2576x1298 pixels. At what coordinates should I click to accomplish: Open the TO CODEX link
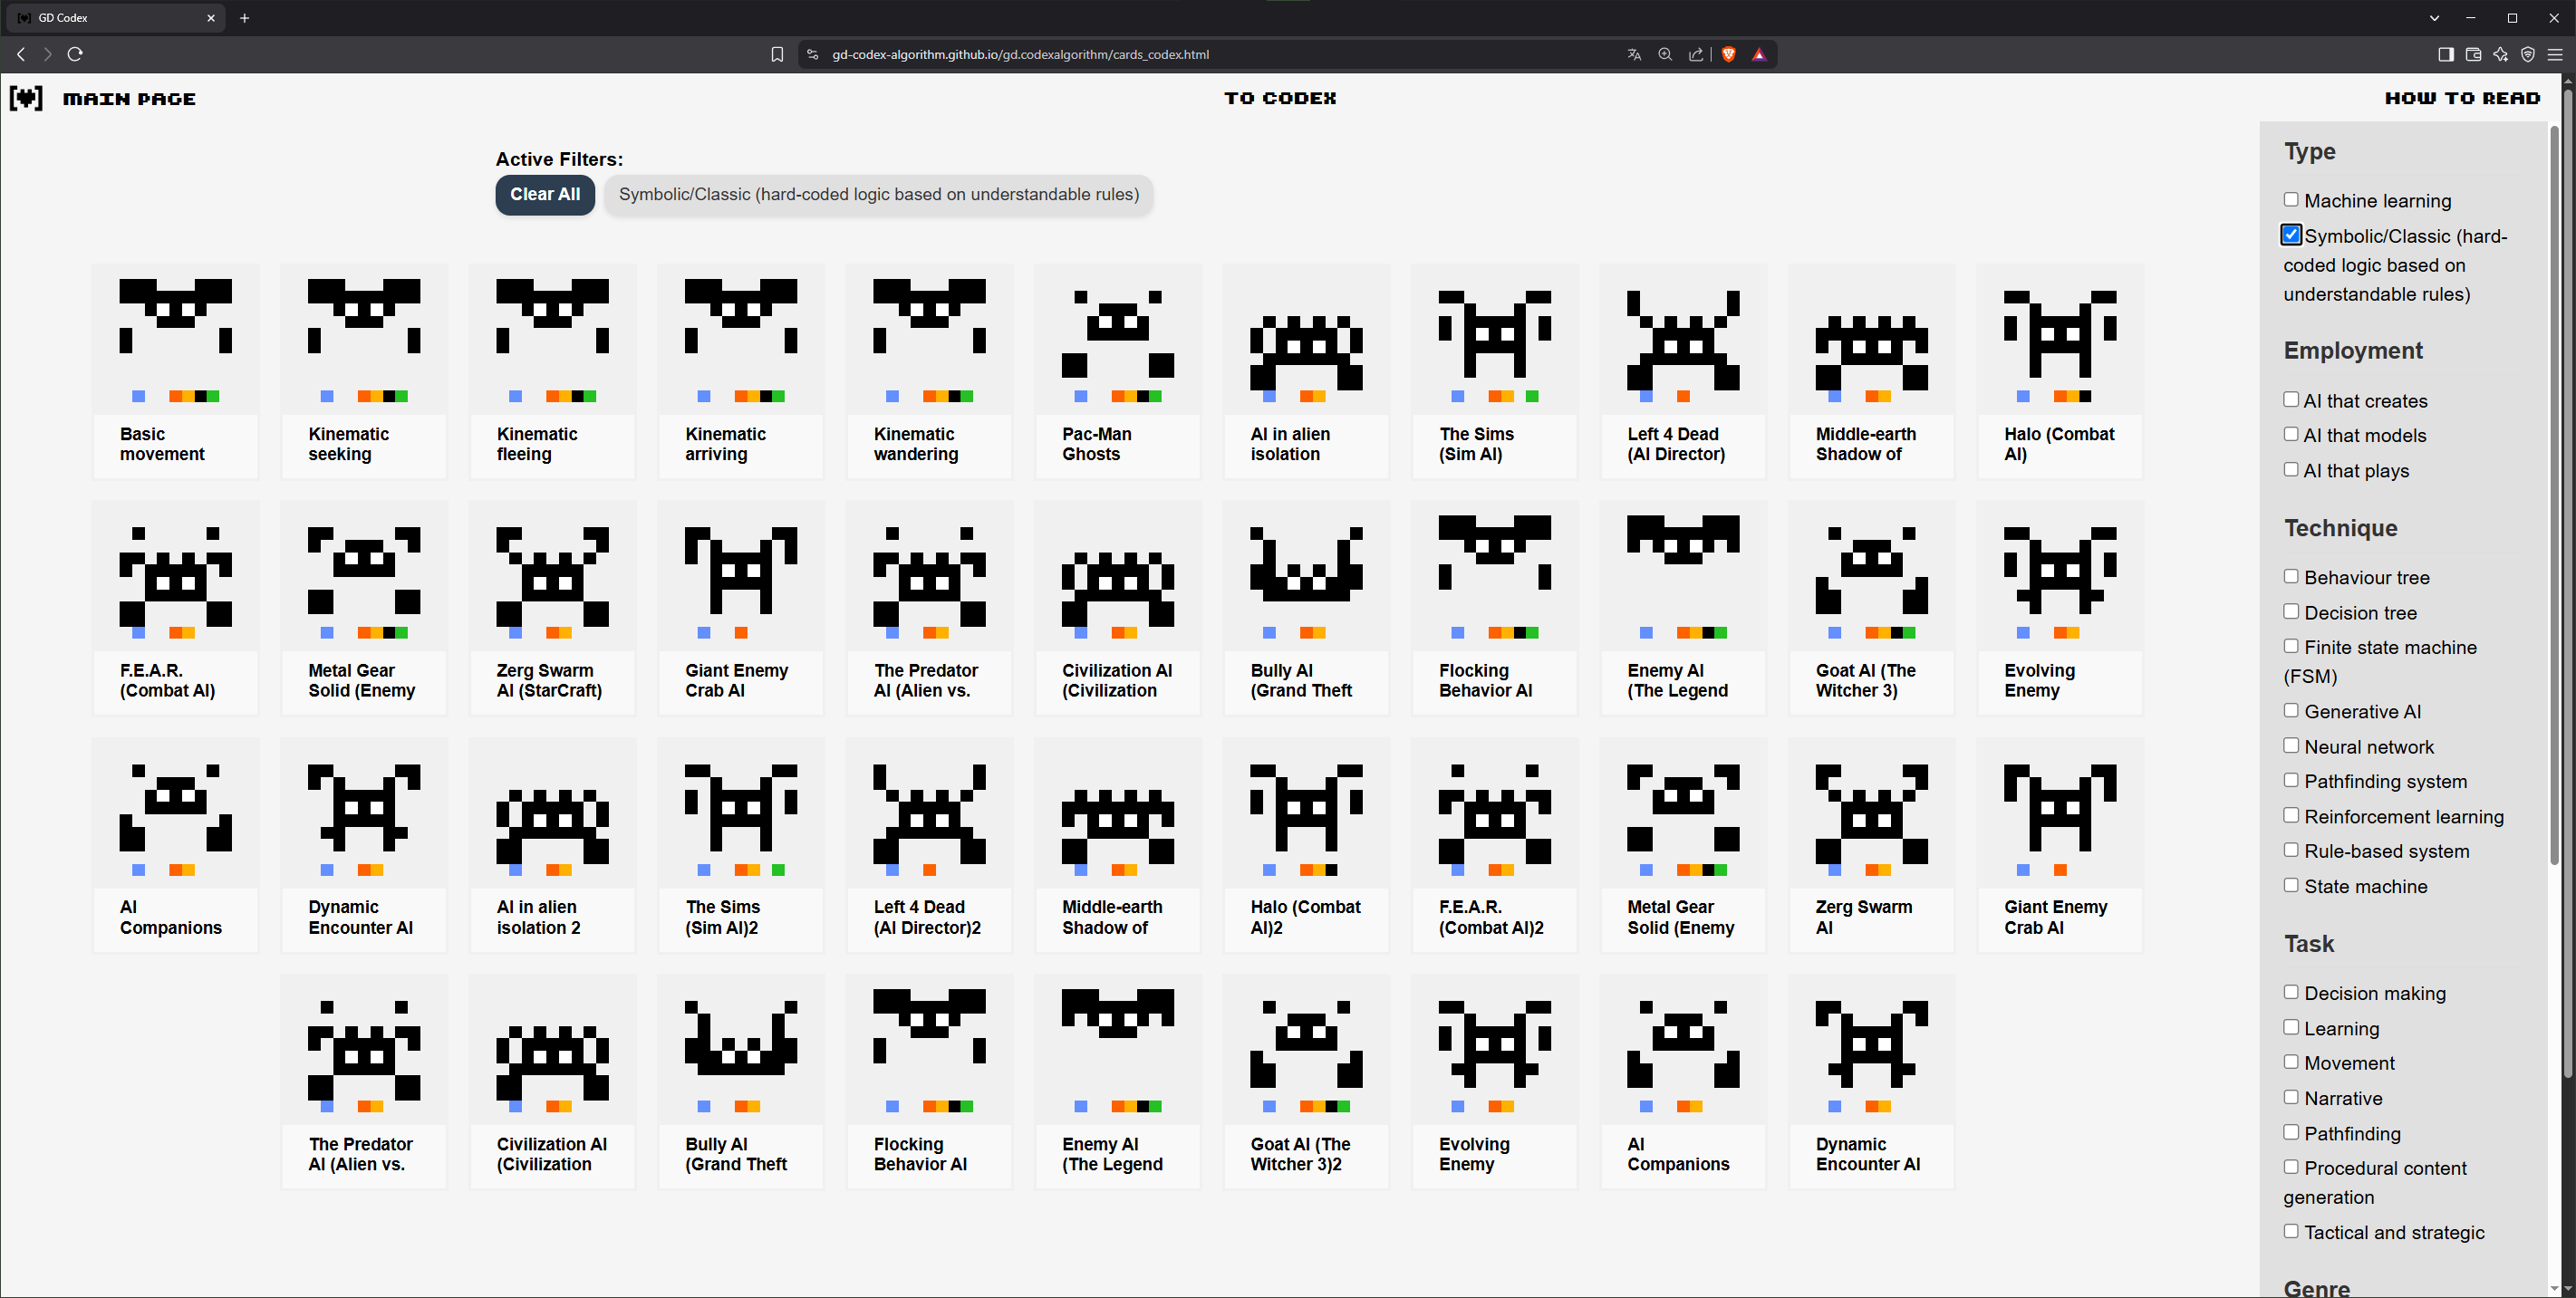pyautogui.click(x=1280, y=98)
